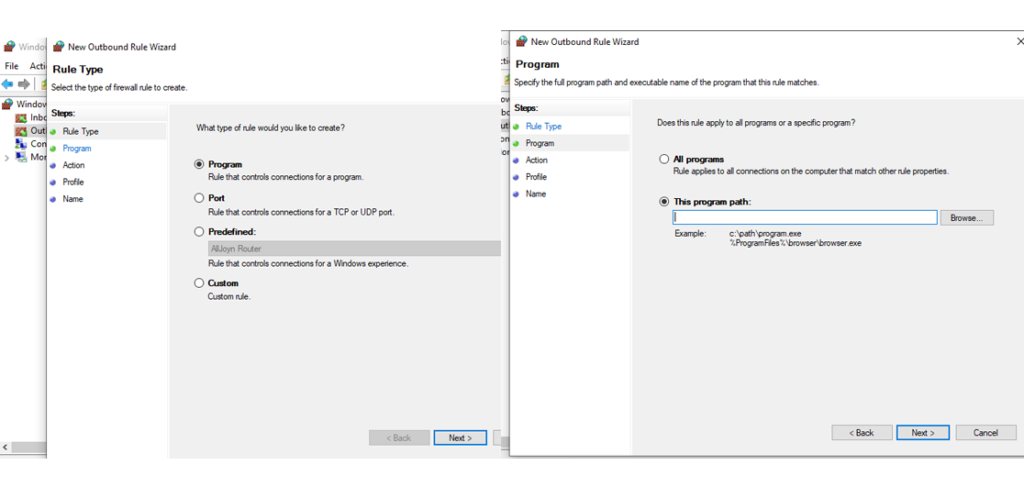
Task: Choose the Custom rule radio button
Action: [199, 283]
